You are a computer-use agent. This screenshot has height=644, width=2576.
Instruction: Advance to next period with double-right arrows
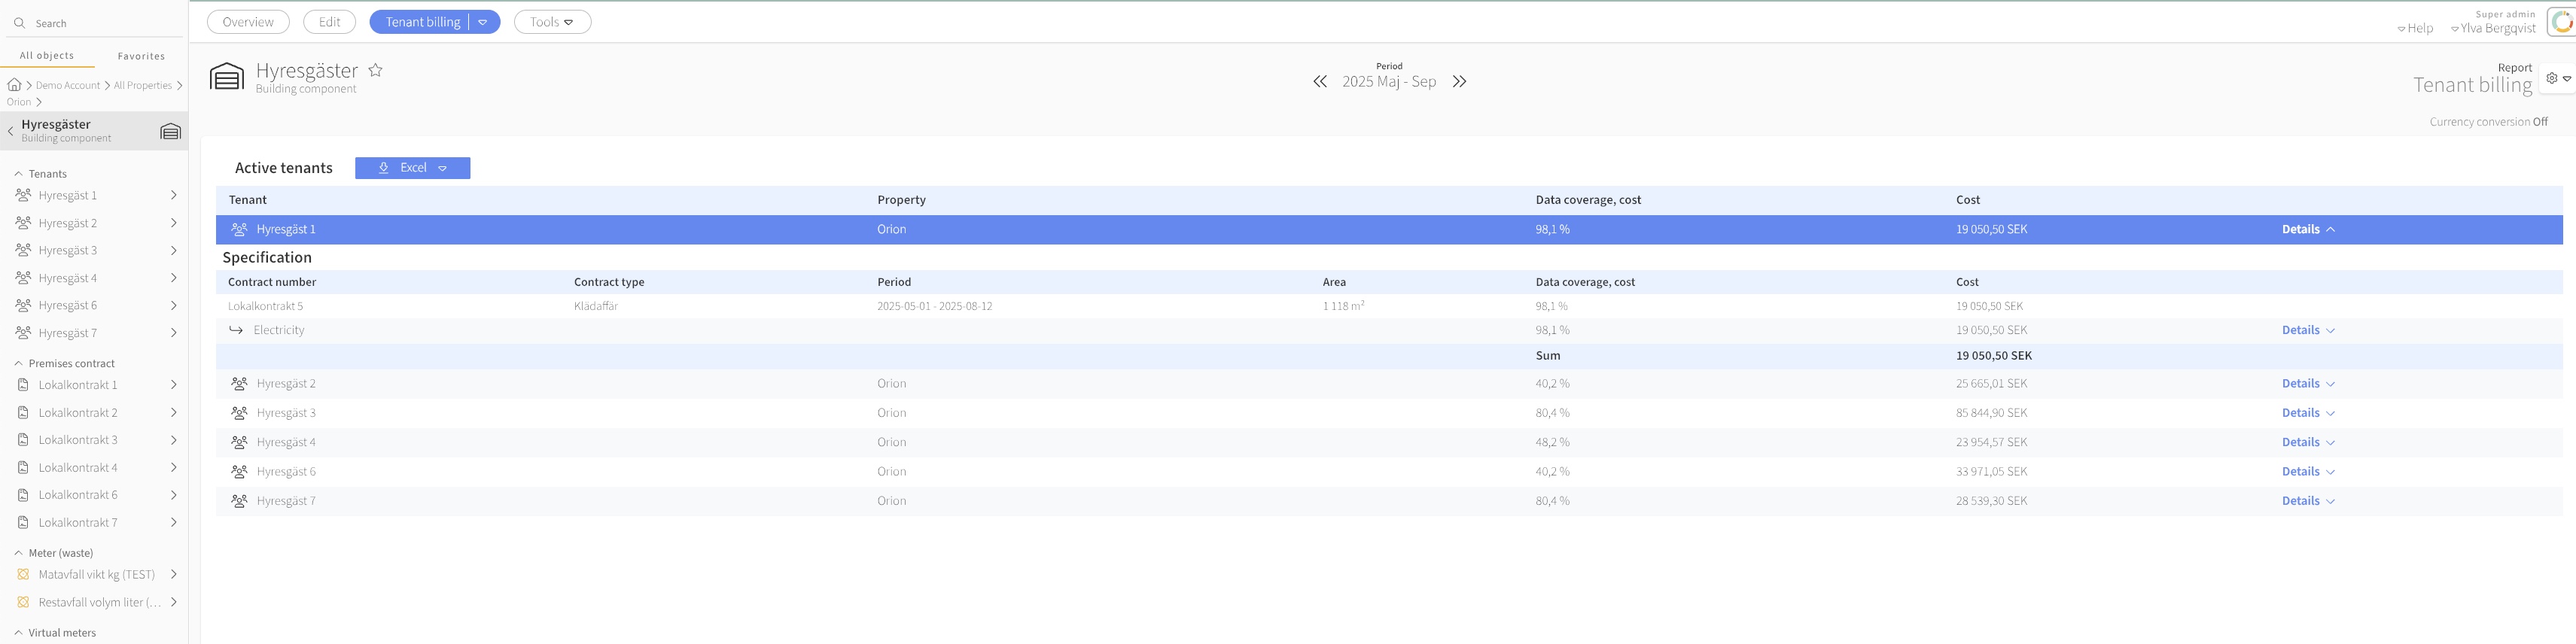[x=1459, y=82]
